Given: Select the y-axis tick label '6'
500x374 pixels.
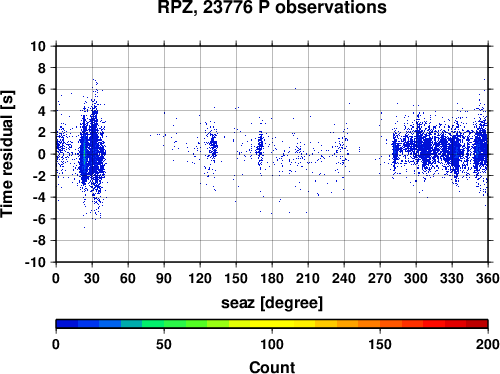Looking at the screenshot, I should [42, 89].
